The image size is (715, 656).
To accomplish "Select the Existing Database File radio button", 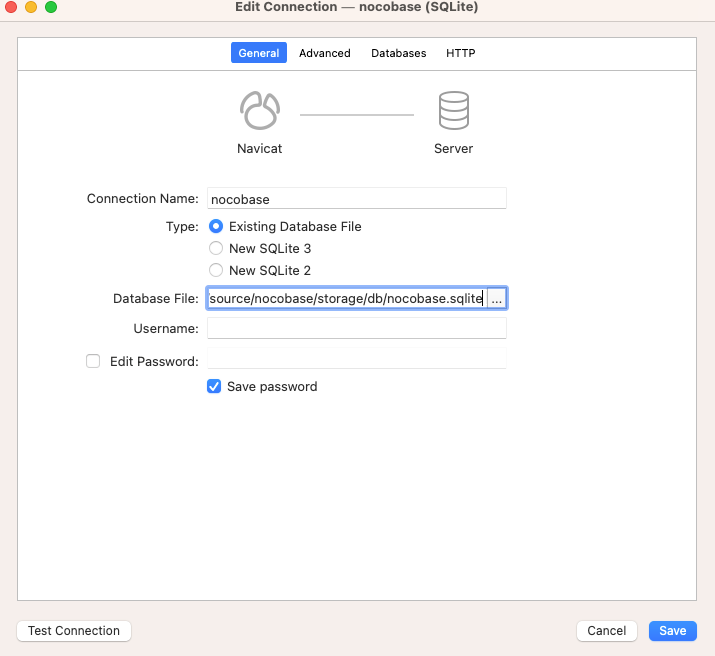I will (216, 227).
